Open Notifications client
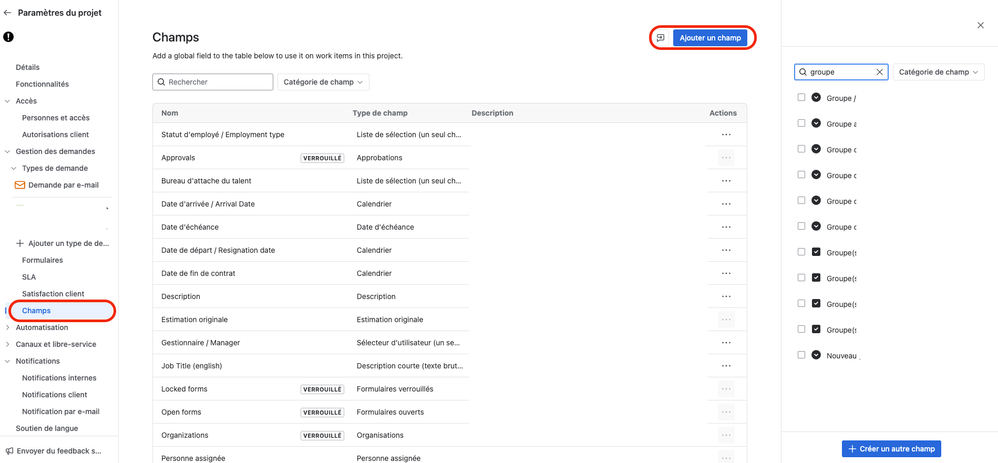 point(55,395)
